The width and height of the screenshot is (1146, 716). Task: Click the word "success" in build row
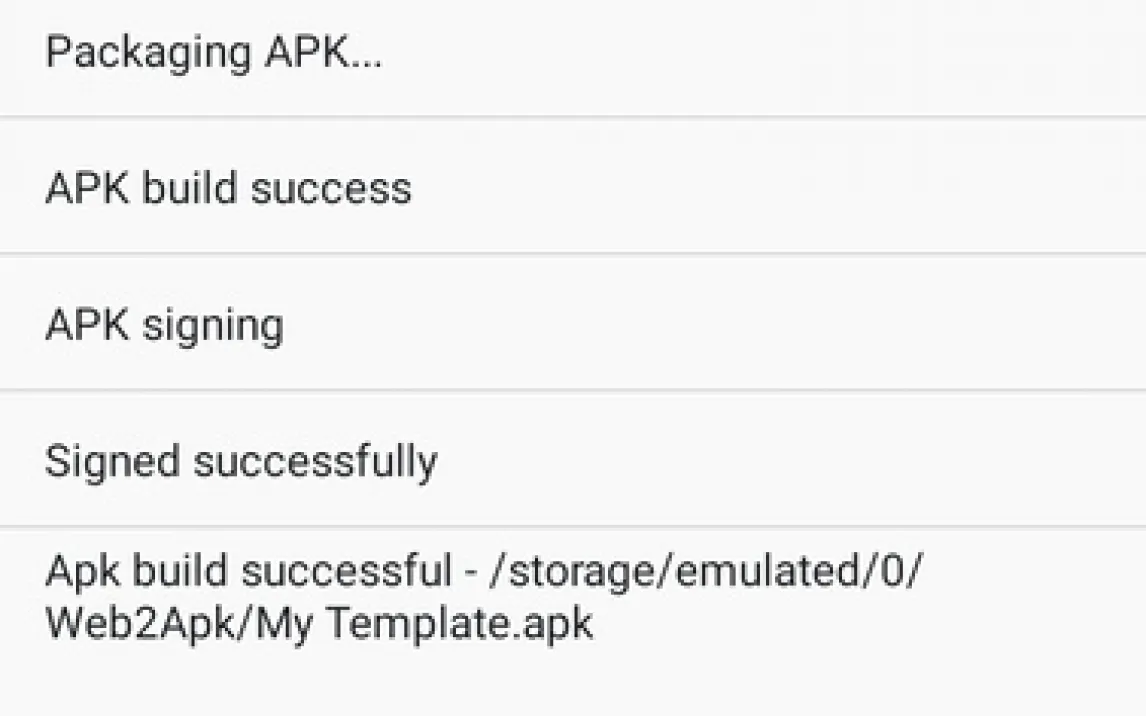tap(331, 189)
